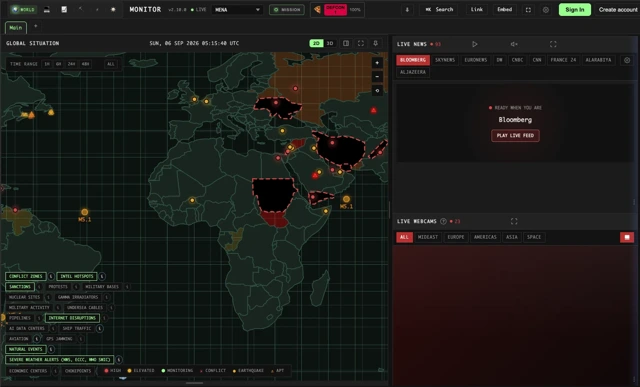Set time range to 24H
Viewport: 640px width, 387px height.
tap(71, 64)
